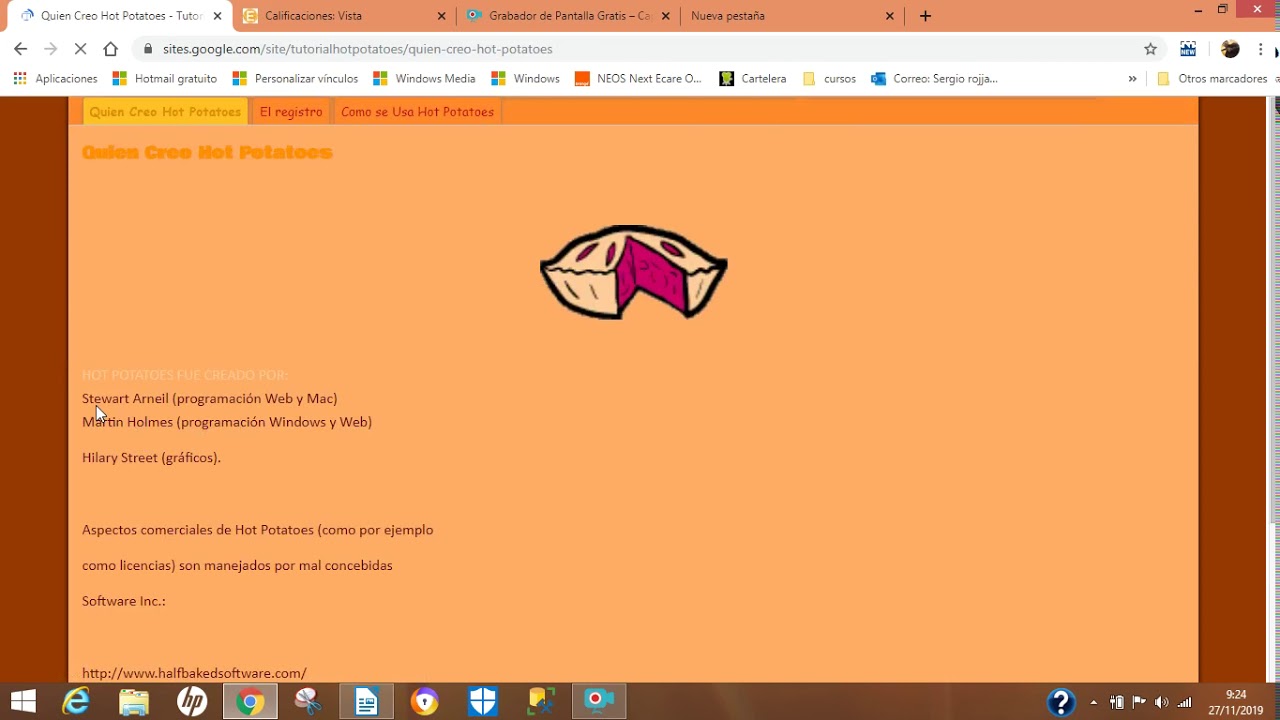Open the Windows Start menu
The height and width of the screenshot is (720, 1280).
coord(22,702)
